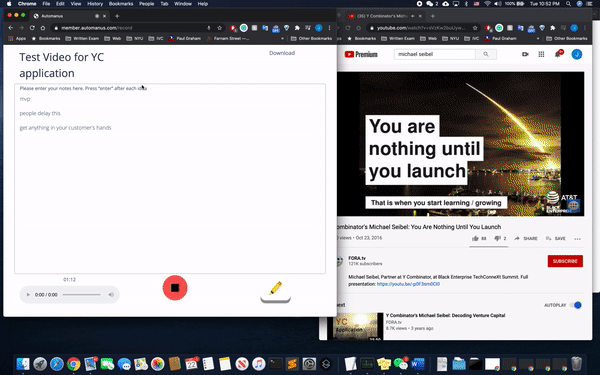Click Download in the Automanus page
Viewport: 600px width, 375px height.
click(x=282, y=53)
